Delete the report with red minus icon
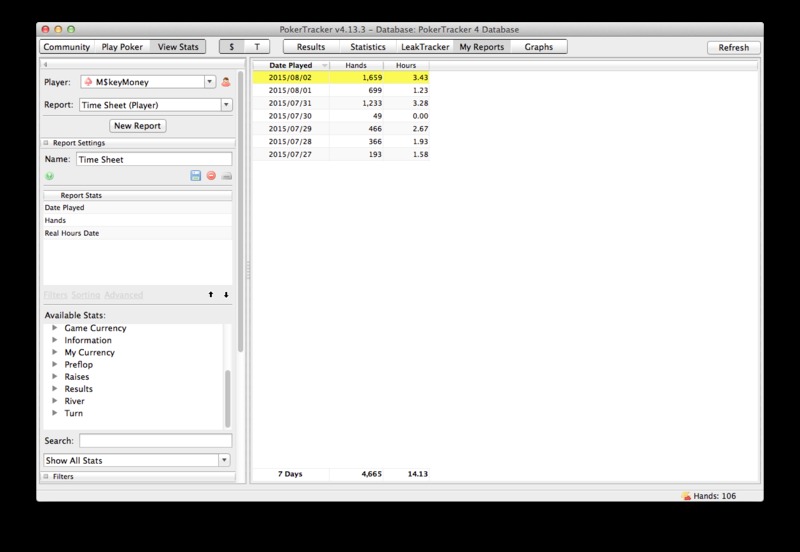800x552 pixels. pos(211,175)
